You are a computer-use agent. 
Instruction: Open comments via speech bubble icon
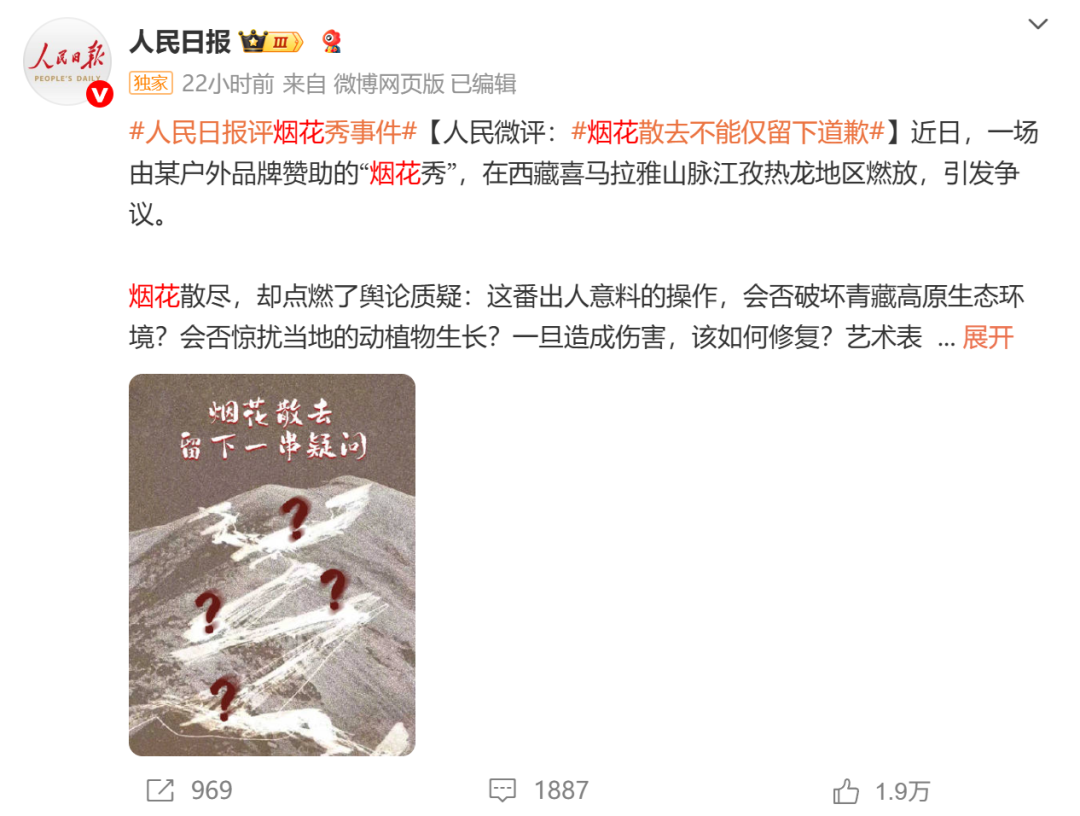pos(502,790)
